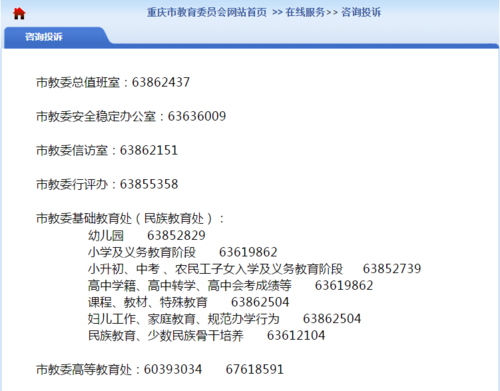Screen dimensions: 500x391
Task: Click 高等教育处 number 60393034
Action: point(173,370)
